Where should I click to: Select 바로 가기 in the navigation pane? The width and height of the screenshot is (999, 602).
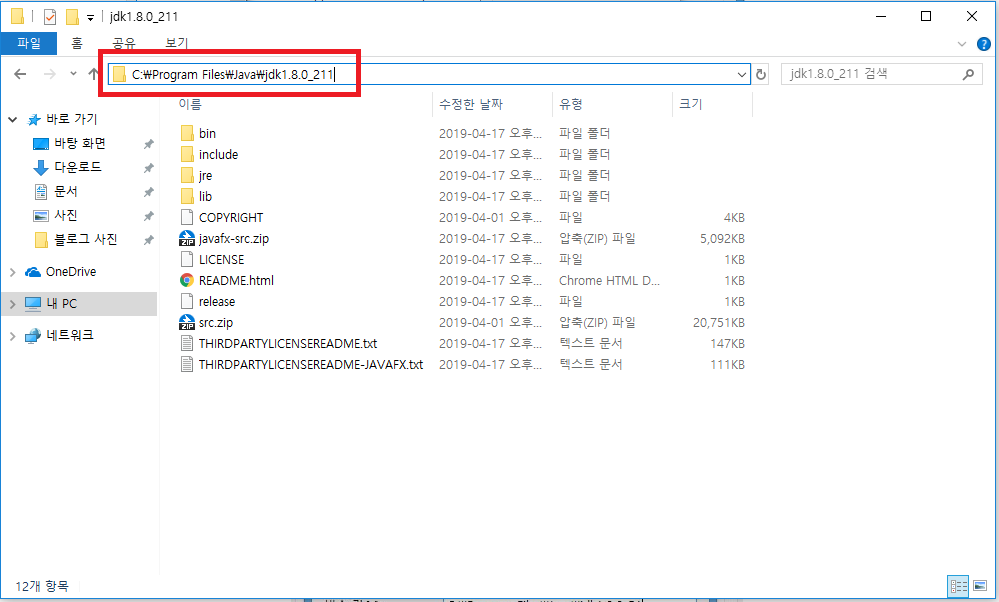pos(71,119)
